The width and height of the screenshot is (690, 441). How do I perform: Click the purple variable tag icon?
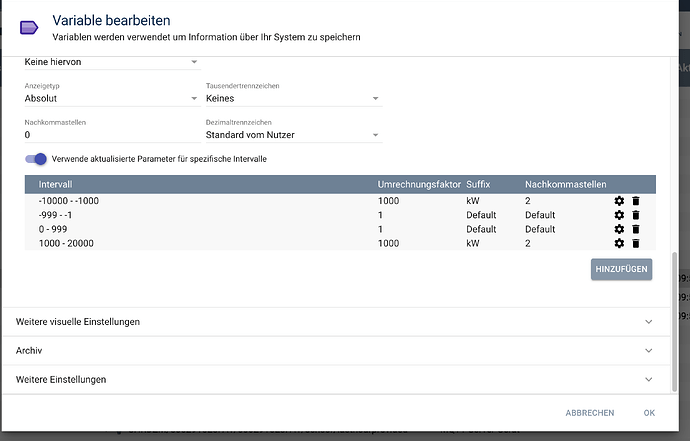(29, 28)
